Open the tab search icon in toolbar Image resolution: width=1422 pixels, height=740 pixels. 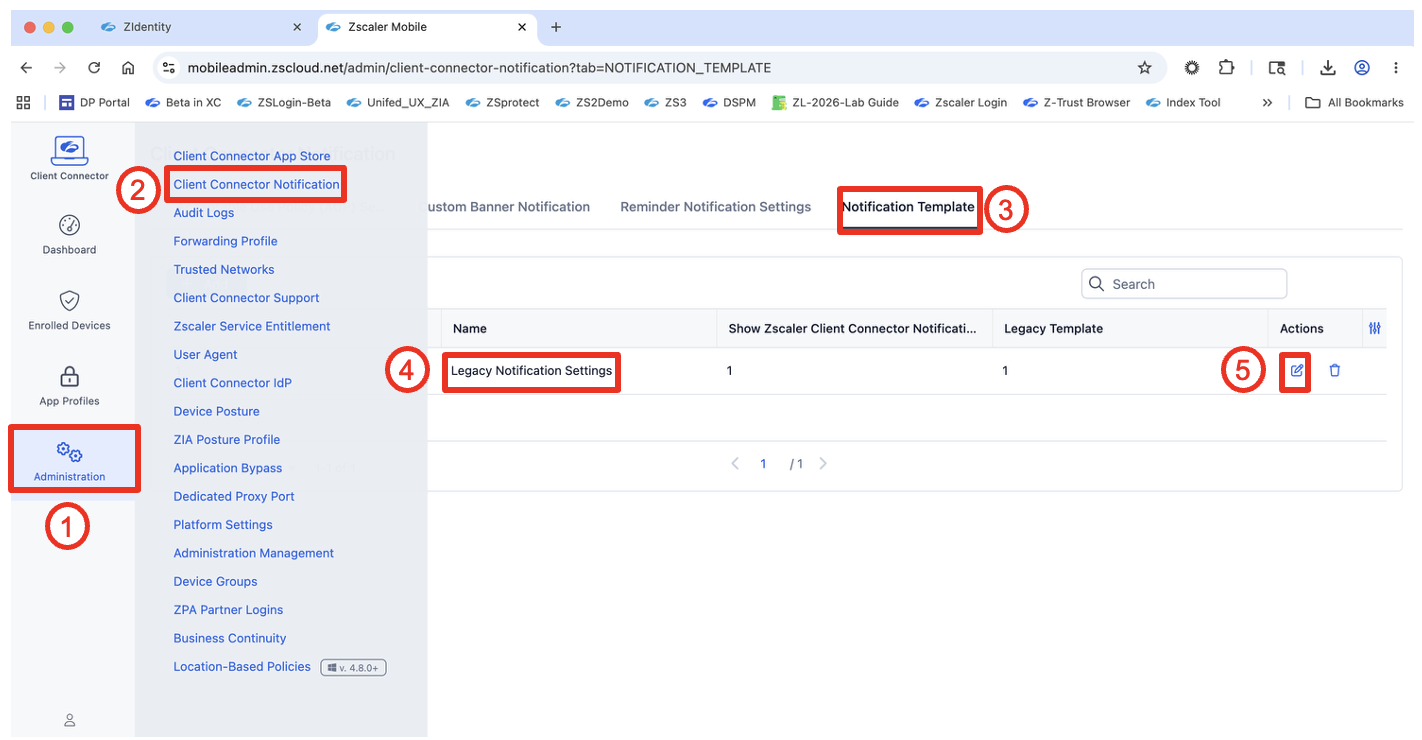pyautogui.click(x=1277, y=68)
